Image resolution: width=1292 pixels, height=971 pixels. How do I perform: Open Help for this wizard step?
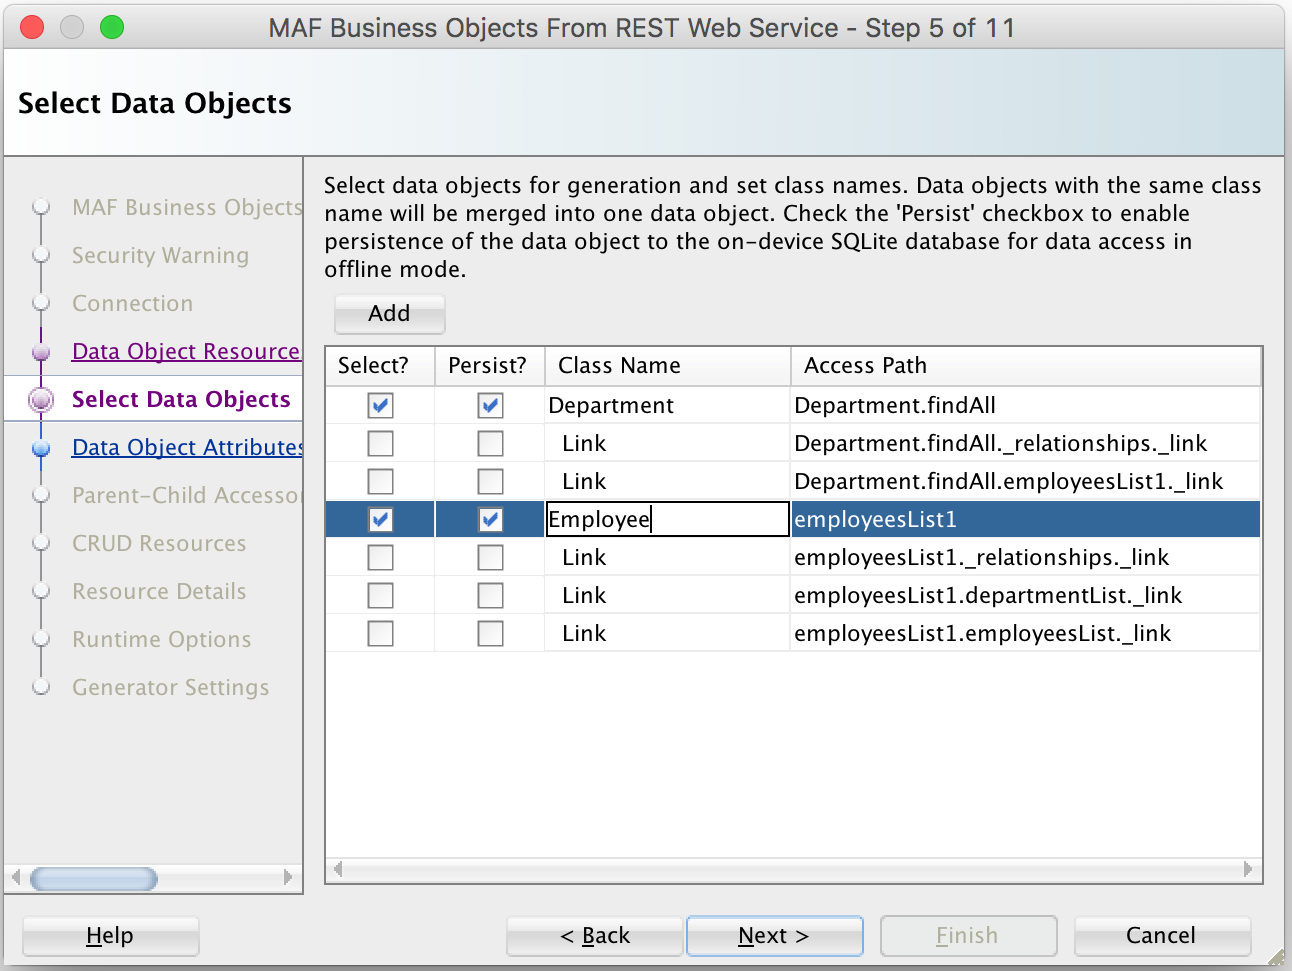point(110,936)
